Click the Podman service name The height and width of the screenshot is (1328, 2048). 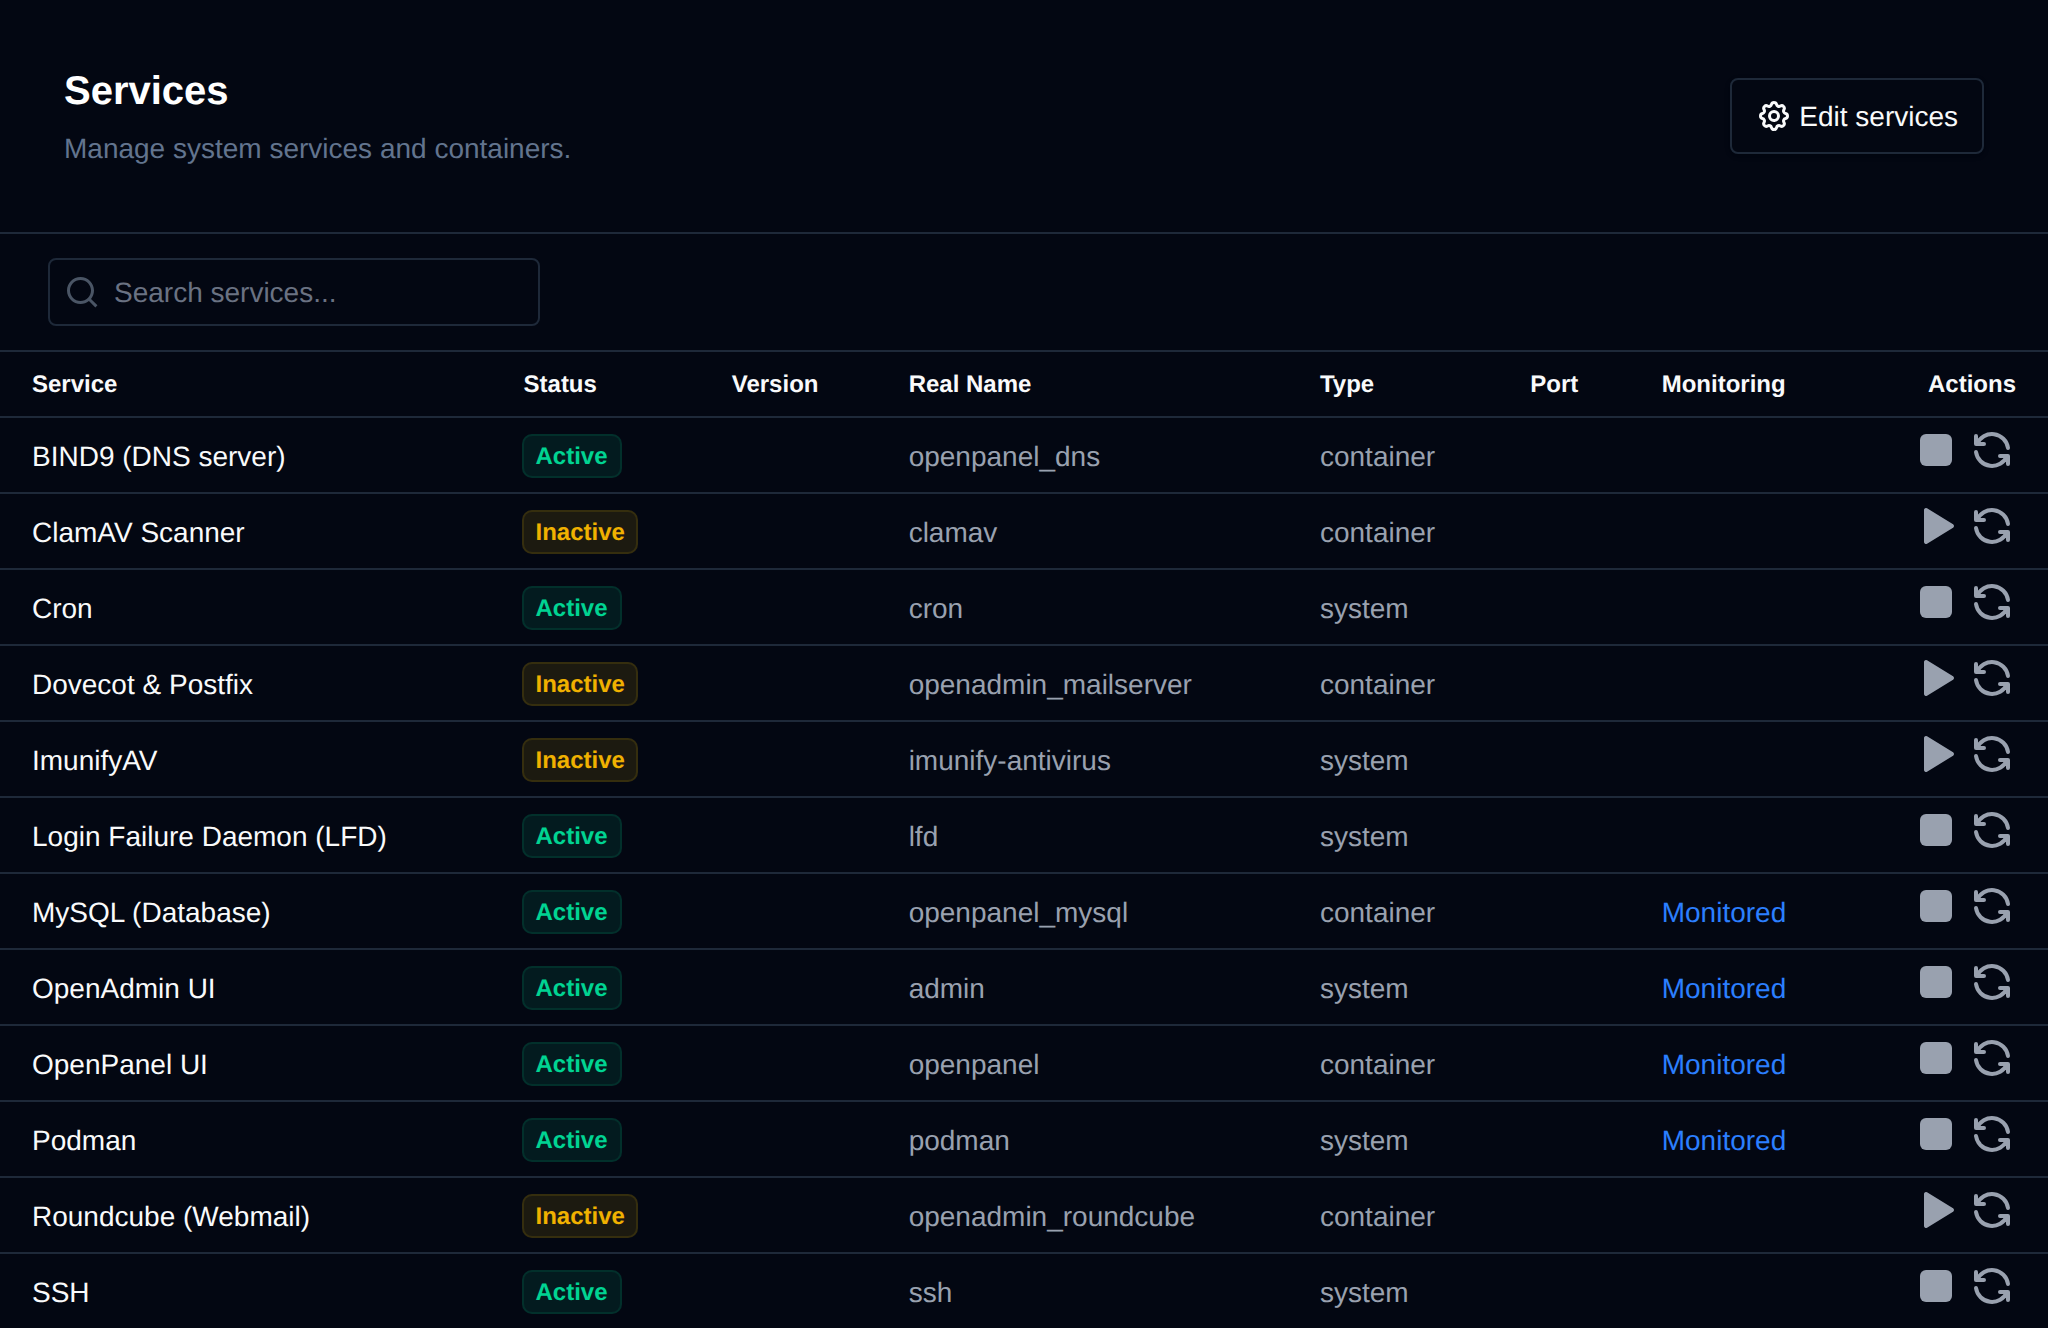tap(84, 1140)
